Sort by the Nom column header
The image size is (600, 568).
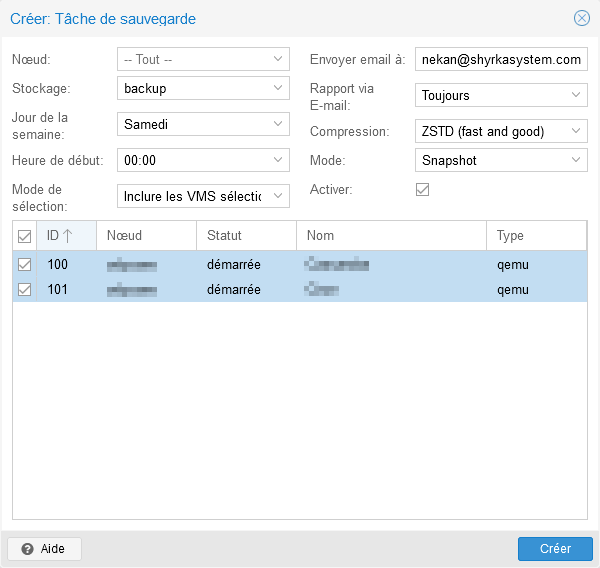(390, 236)
